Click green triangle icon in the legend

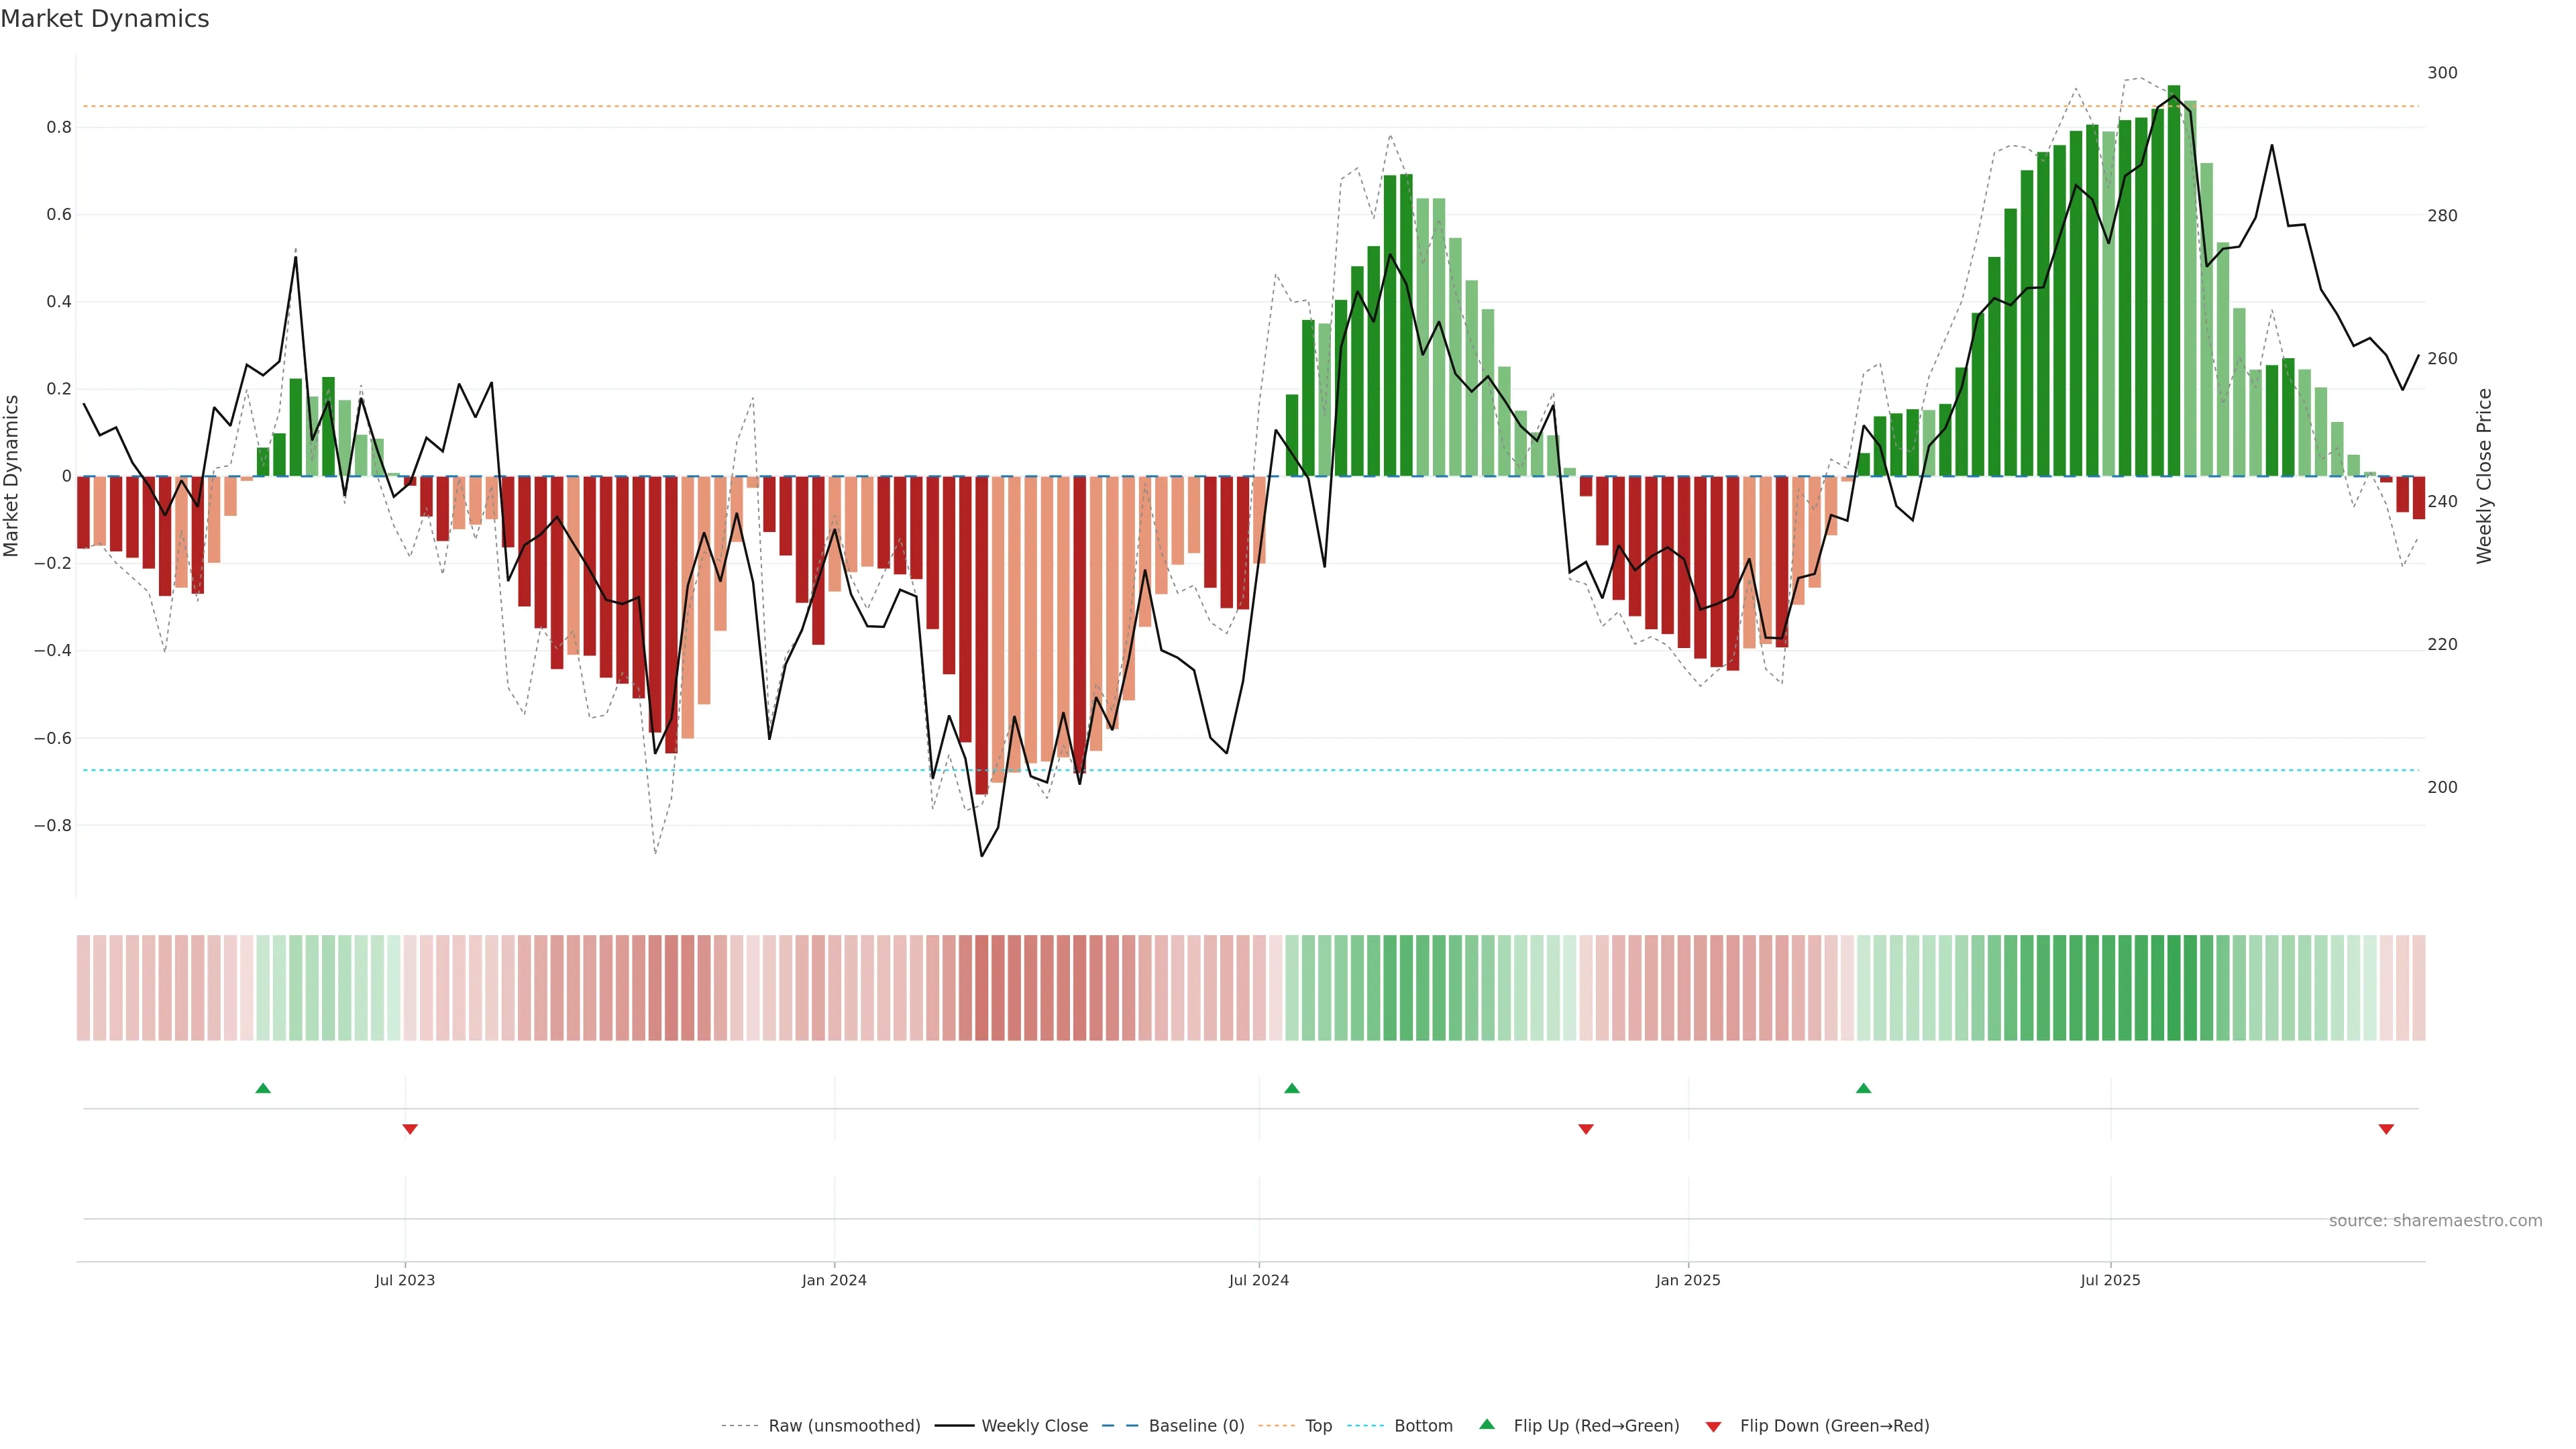[x=1487, y=1425]
